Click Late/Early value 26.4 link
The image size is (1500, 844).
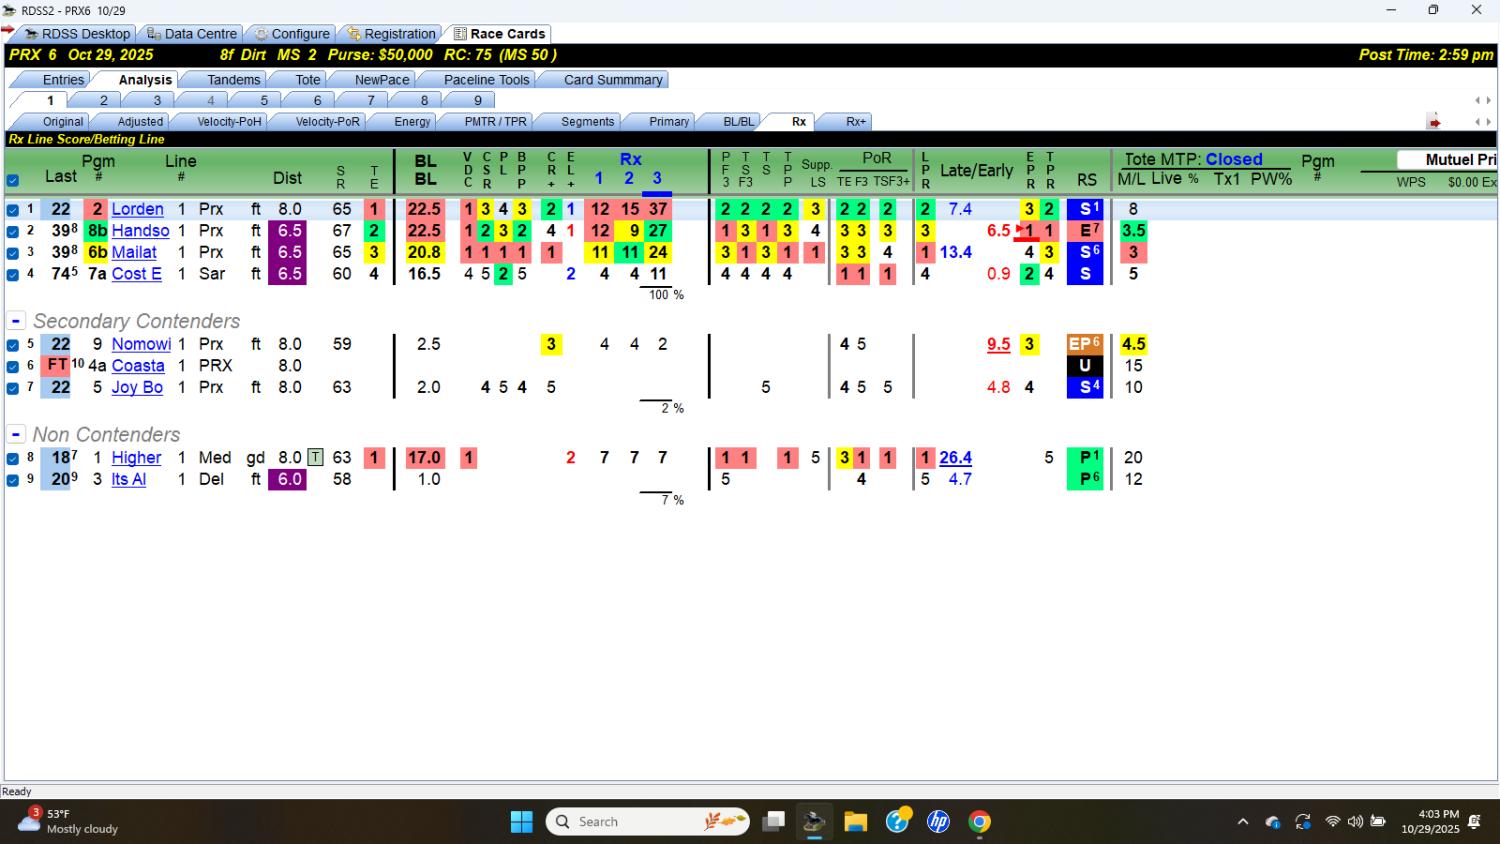point(955,457)
